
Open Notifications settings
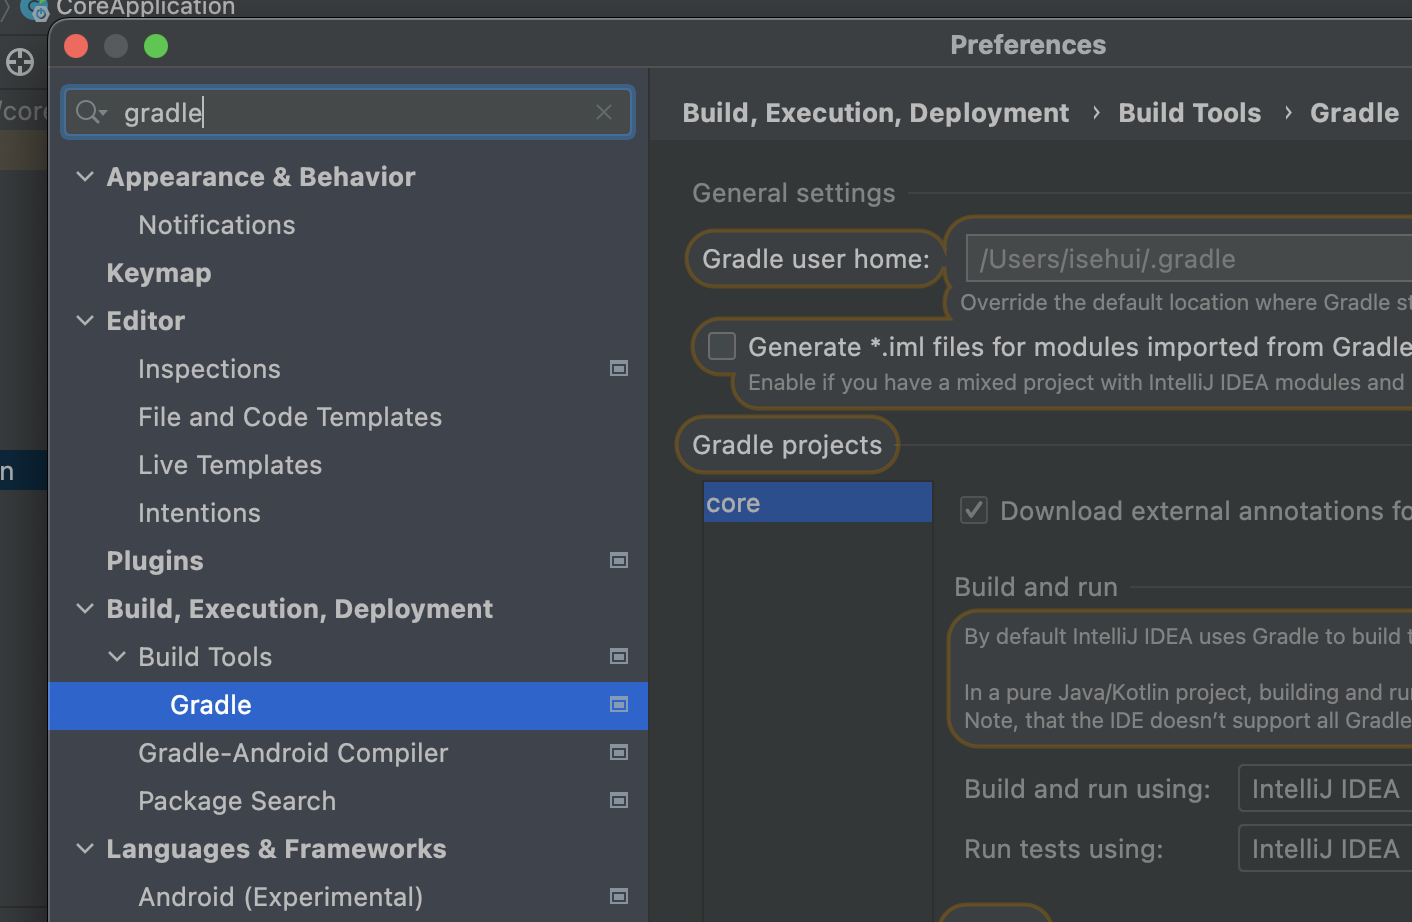coord(217,225)
